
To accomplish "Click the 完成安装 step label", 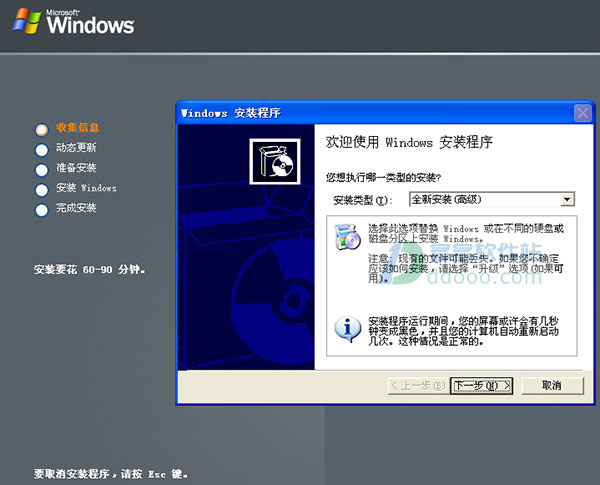I will [76, 208].
